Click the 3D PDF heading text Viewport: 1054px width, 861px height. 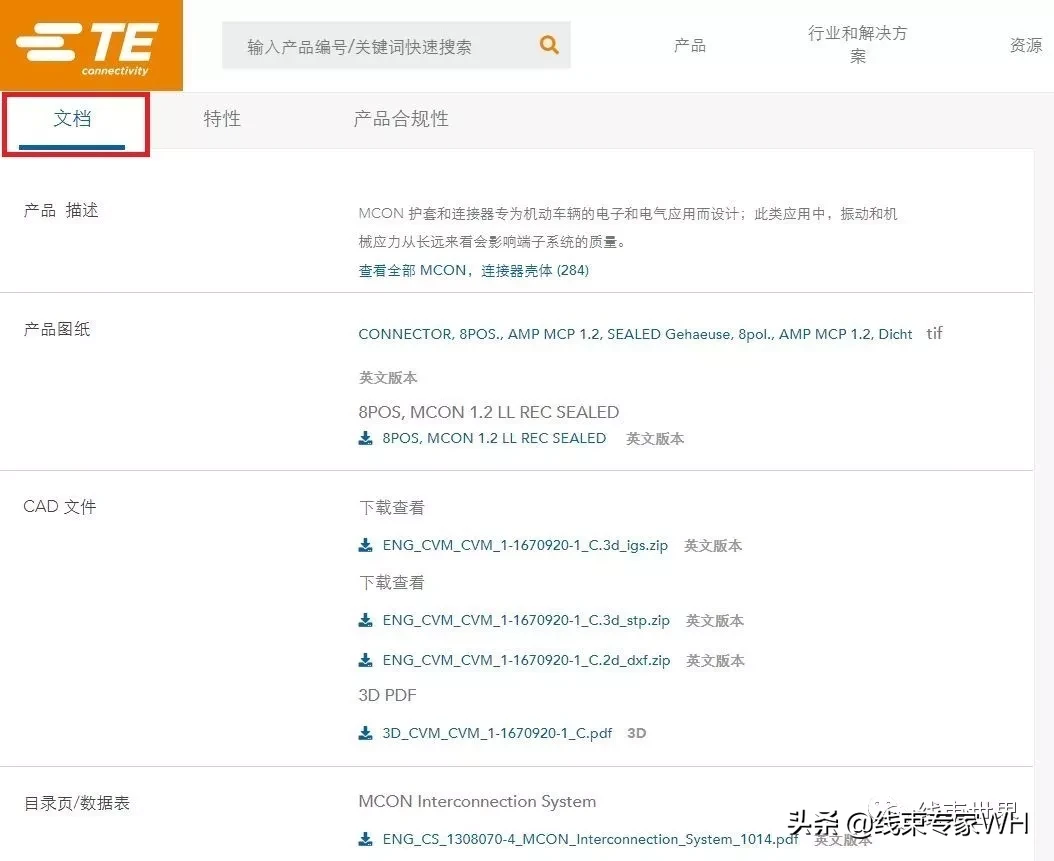pyautogui.click(x=387, y=695)
